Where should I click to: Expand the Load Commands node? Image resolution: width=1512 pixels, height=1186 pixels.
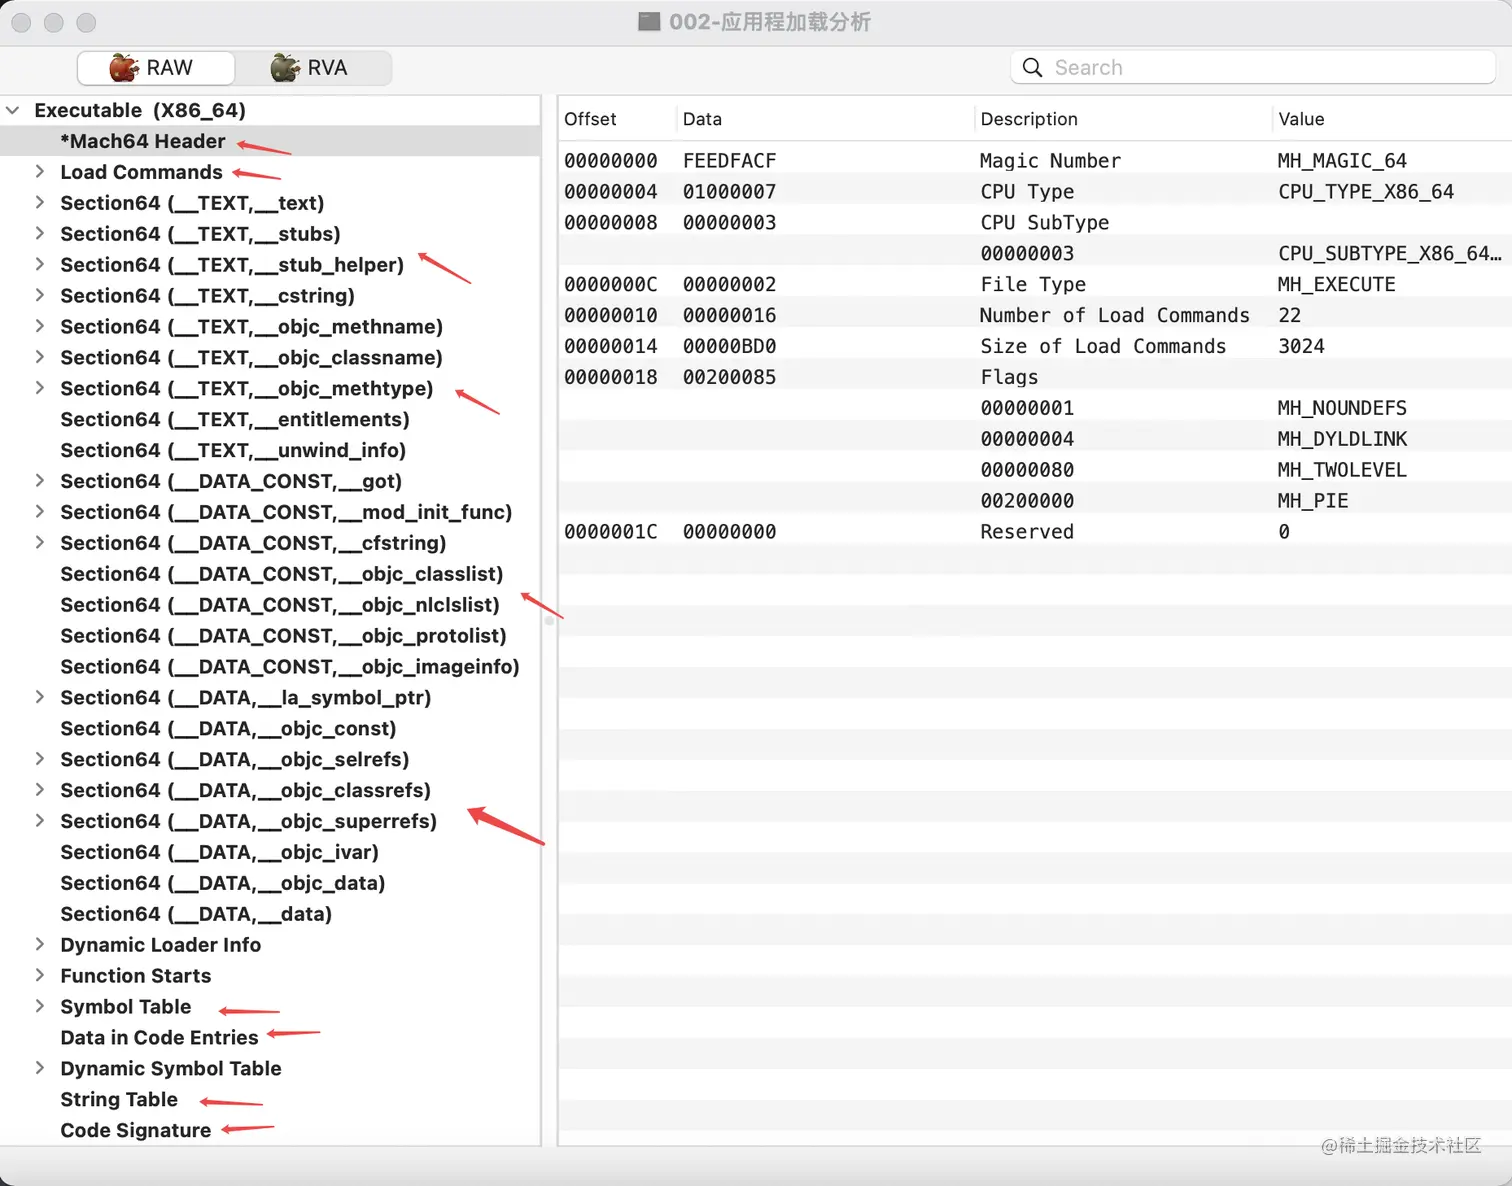(39, 172)
